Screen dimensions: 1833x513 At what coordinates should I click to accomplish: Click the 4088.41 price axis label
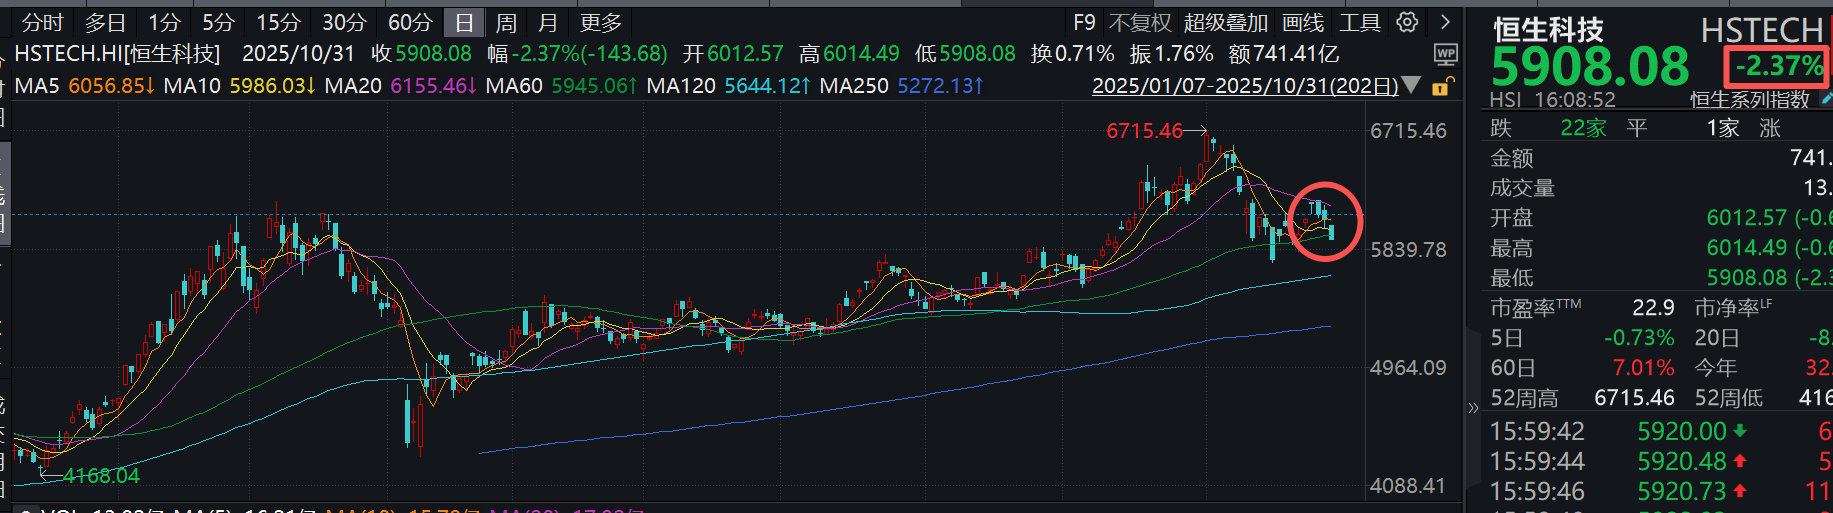coord(1408,486)
